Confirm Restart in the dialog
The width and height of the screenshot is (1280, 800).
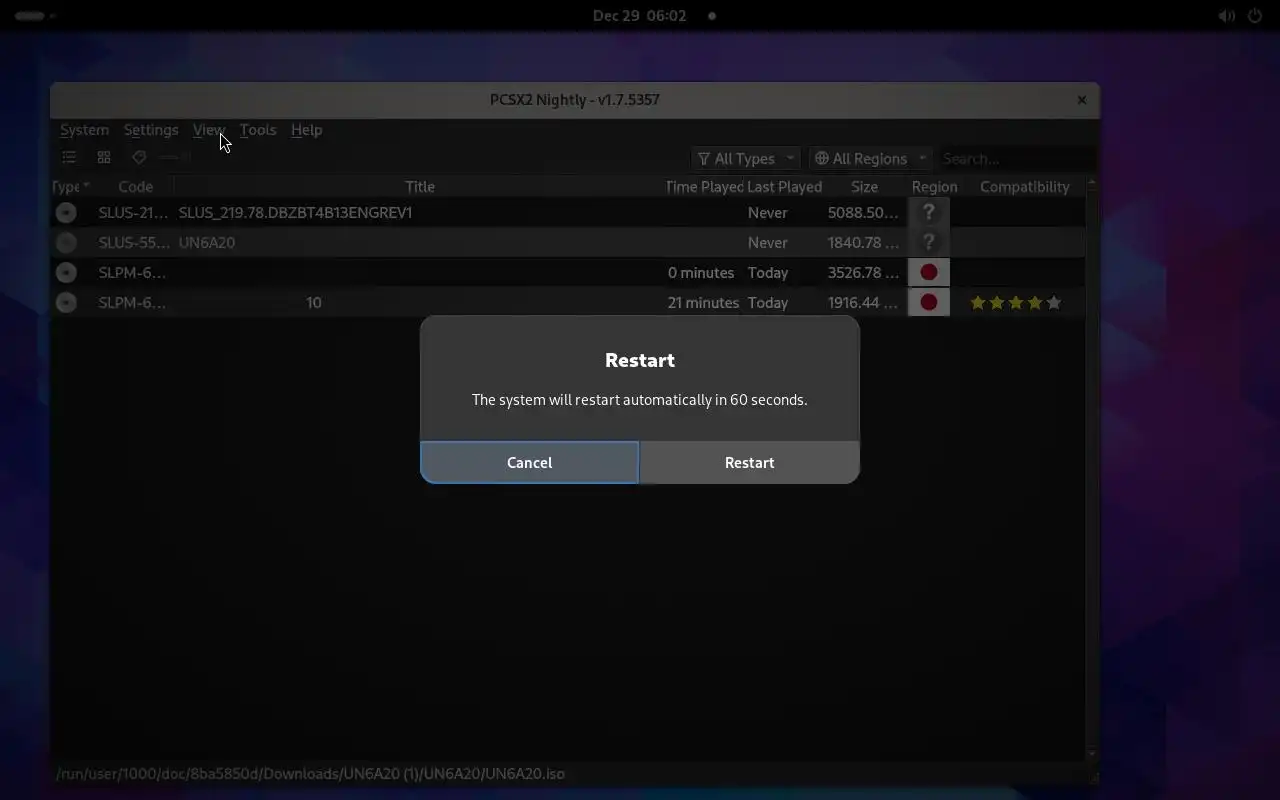click(749, 462)
